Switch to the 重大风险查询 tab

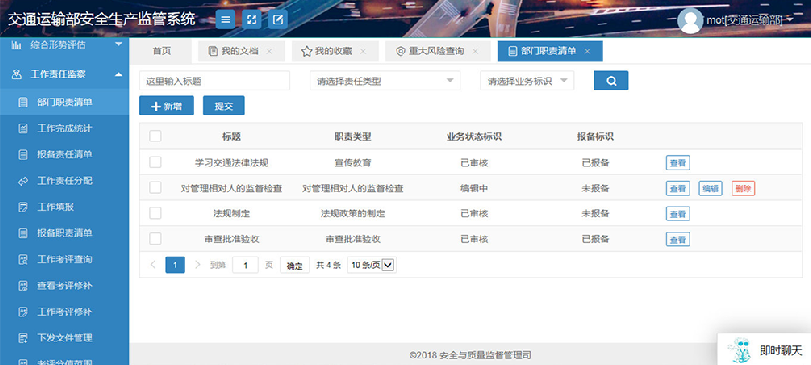(437, 51)
